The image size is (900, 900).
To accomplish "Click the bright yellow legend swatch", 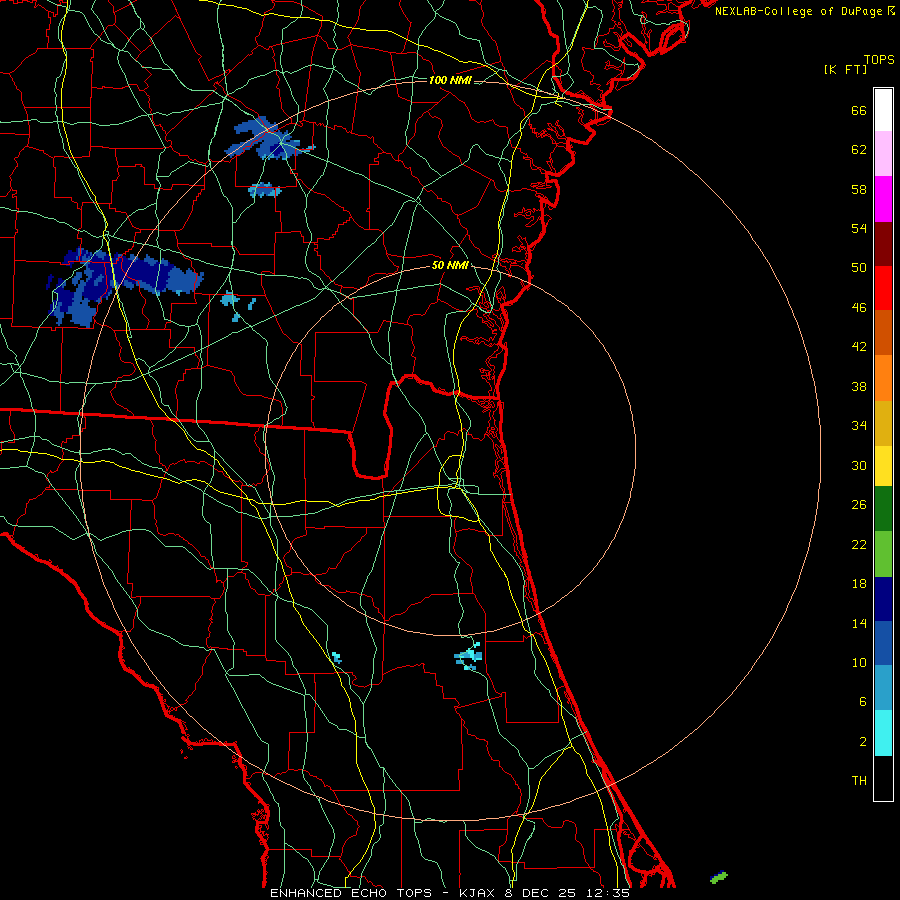I will [883, 466].
